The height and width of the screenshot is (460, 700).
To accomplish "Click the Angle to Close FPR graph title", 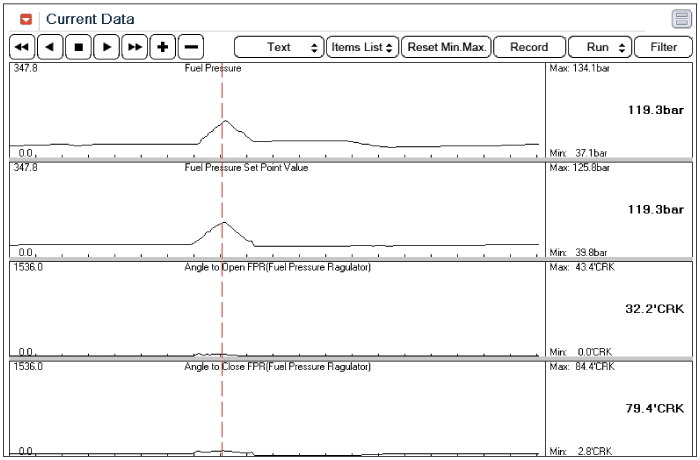I will tap(277, 367).
